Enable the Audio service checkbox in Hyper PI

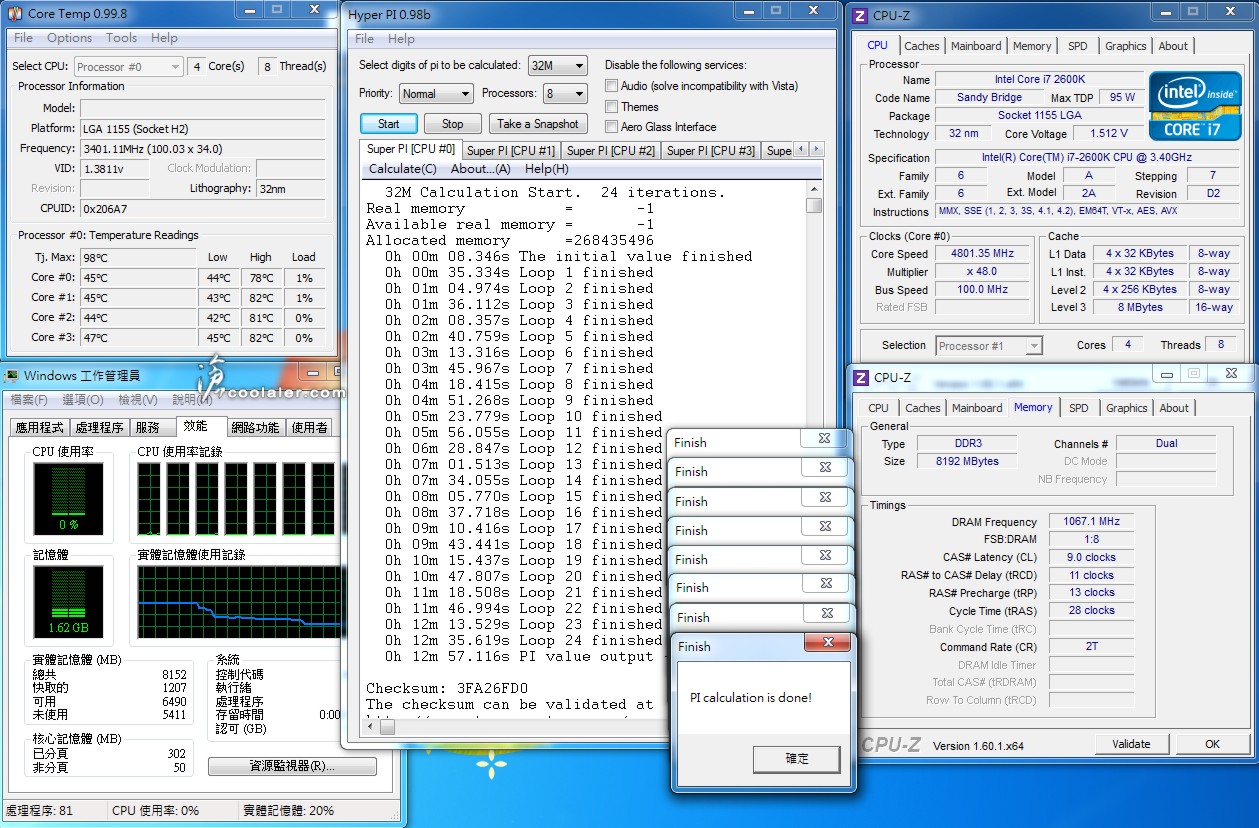pos(611,86)
